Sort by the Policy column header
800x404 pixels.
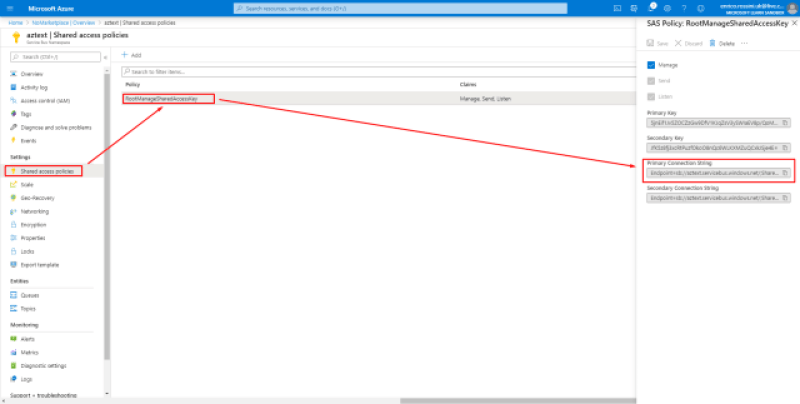coord(133,84)
